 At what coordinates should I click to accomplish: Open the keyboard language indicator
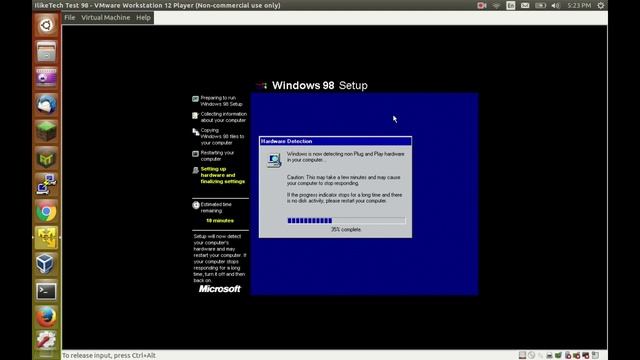(511, 5)
